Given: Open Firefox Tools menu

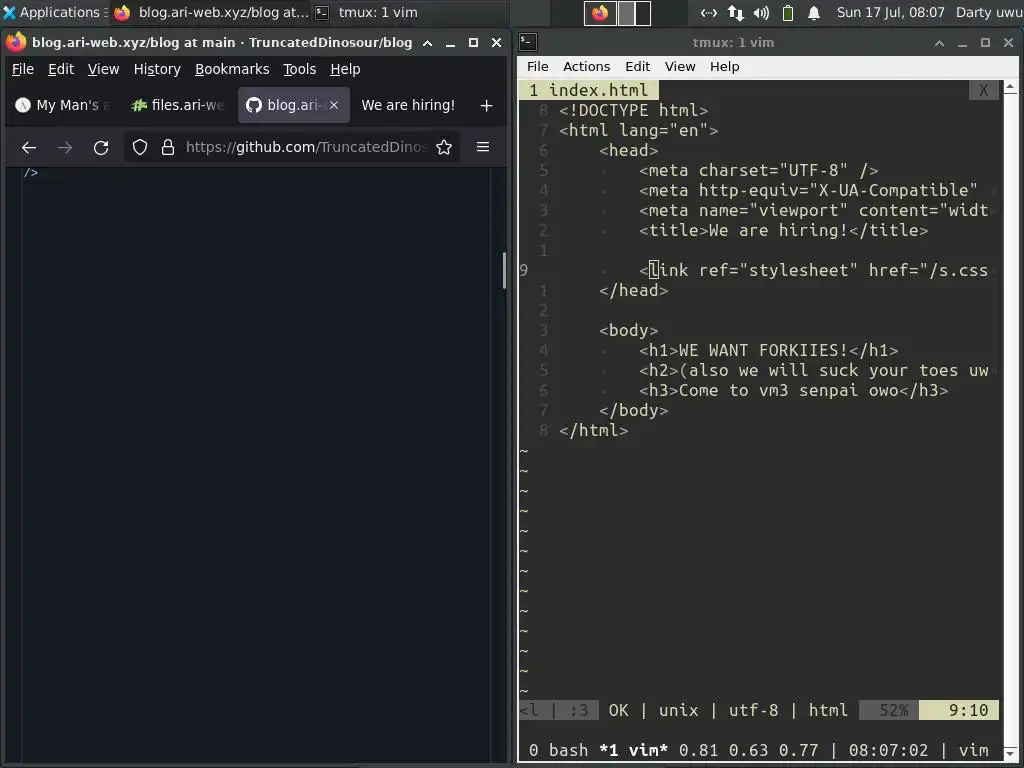Looking at the screenshot, I should 299,69.
